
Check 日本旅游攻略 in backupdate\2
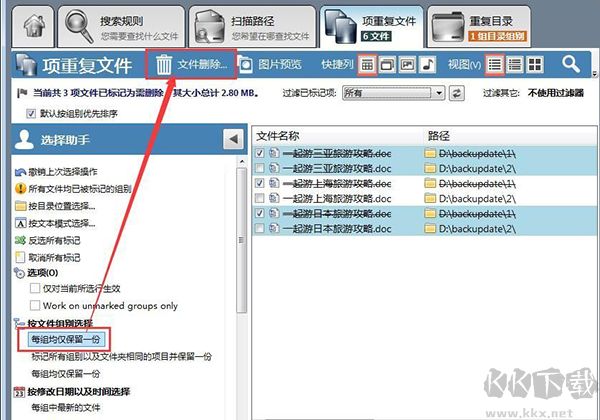pyautogui.click(x=259, y=229)
